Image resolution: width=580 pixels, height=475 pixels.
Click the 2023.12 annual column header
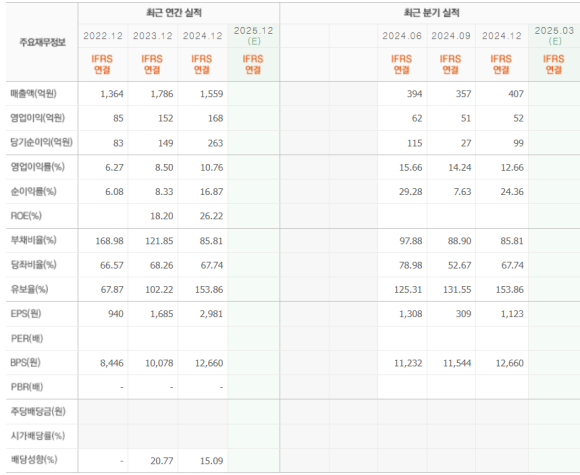[x=153, y=36]
